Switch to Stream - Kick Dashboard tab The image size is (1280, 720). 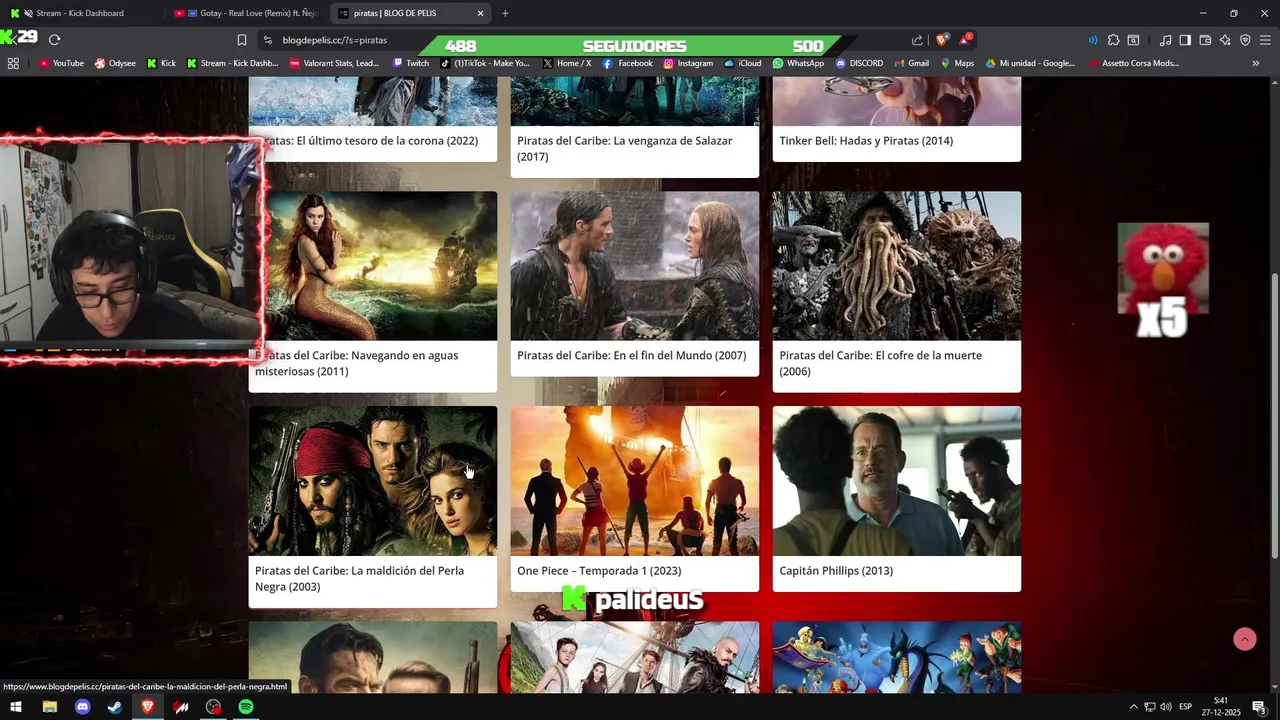click(x=80, y=13)
